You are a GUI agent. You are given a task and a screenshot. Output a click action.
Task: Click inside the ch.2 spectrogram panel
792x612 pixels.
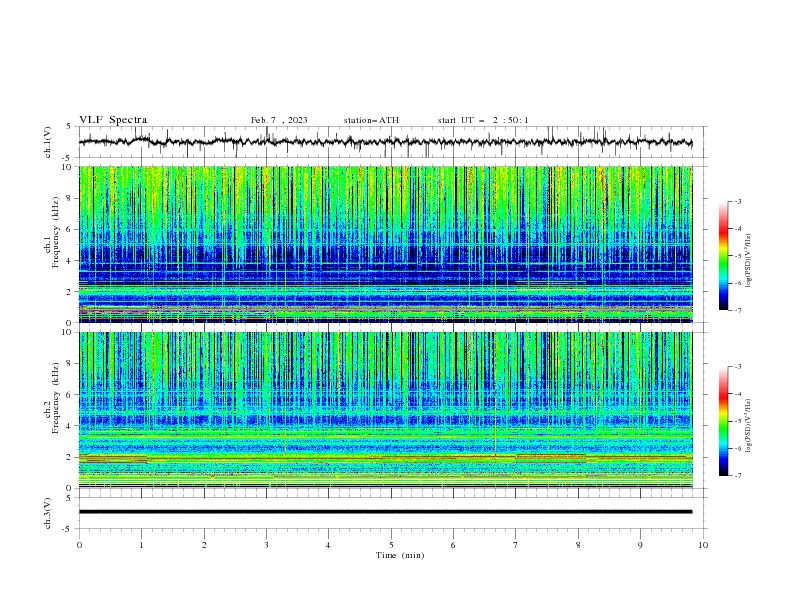point(385,410)
